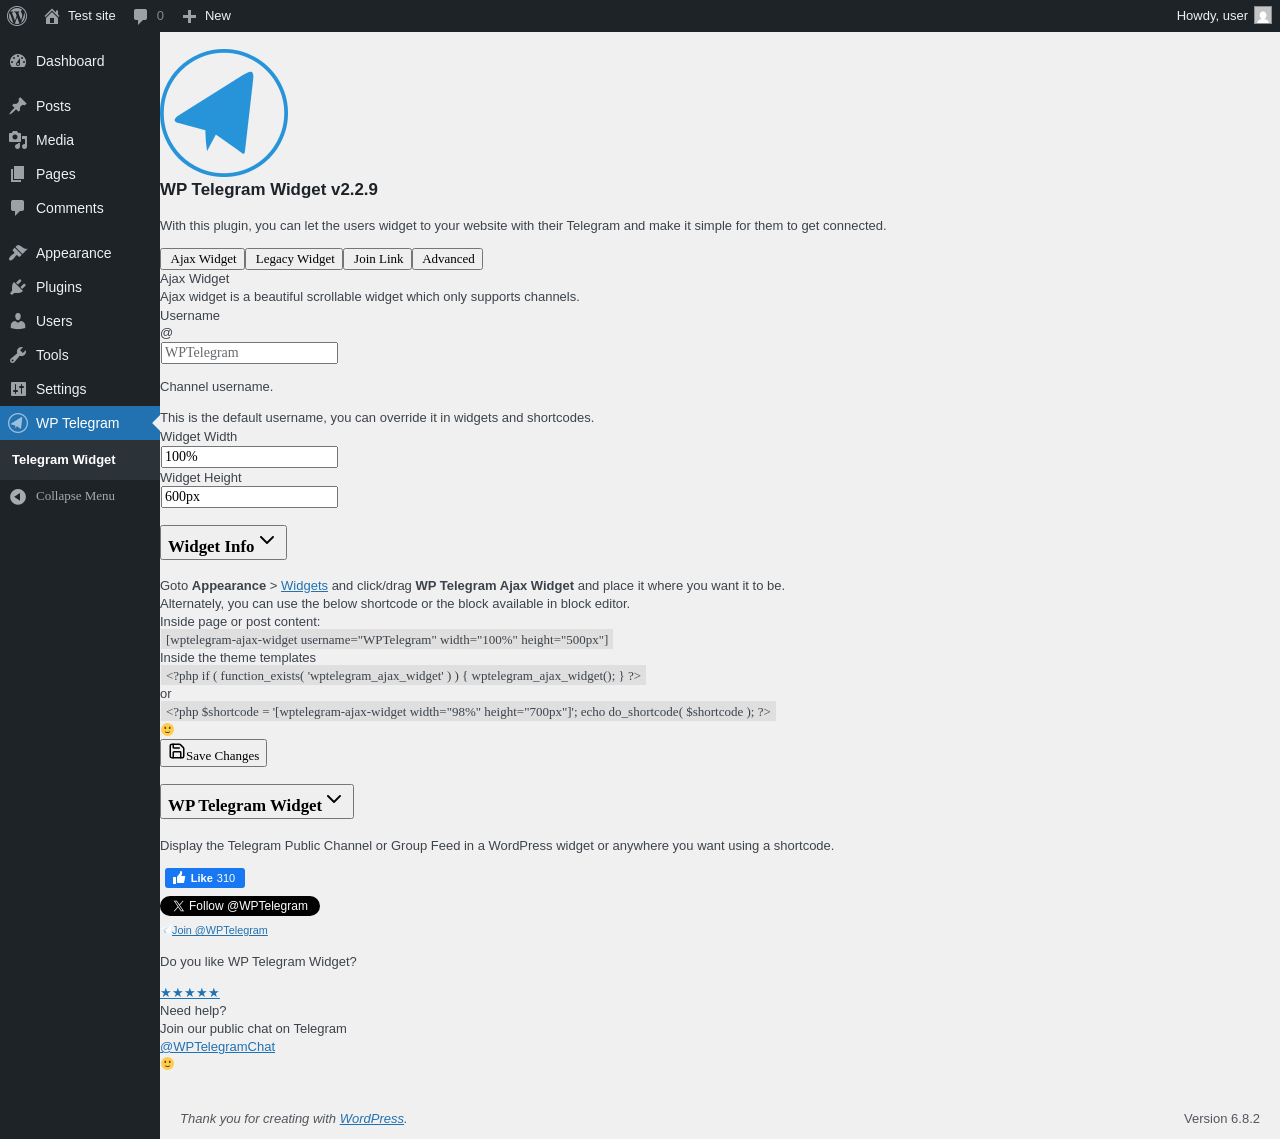The height and width of the screenshot is (1139, 1280).
Task: Open the Advanced tab
Action: 448,259
